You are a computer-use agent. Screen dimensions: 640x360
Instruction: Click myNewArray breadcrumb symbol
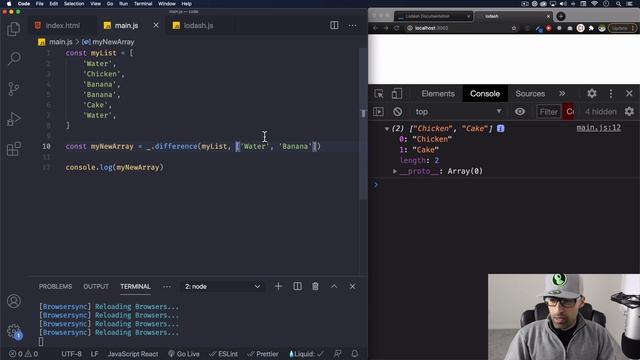(x=108, y=42)
